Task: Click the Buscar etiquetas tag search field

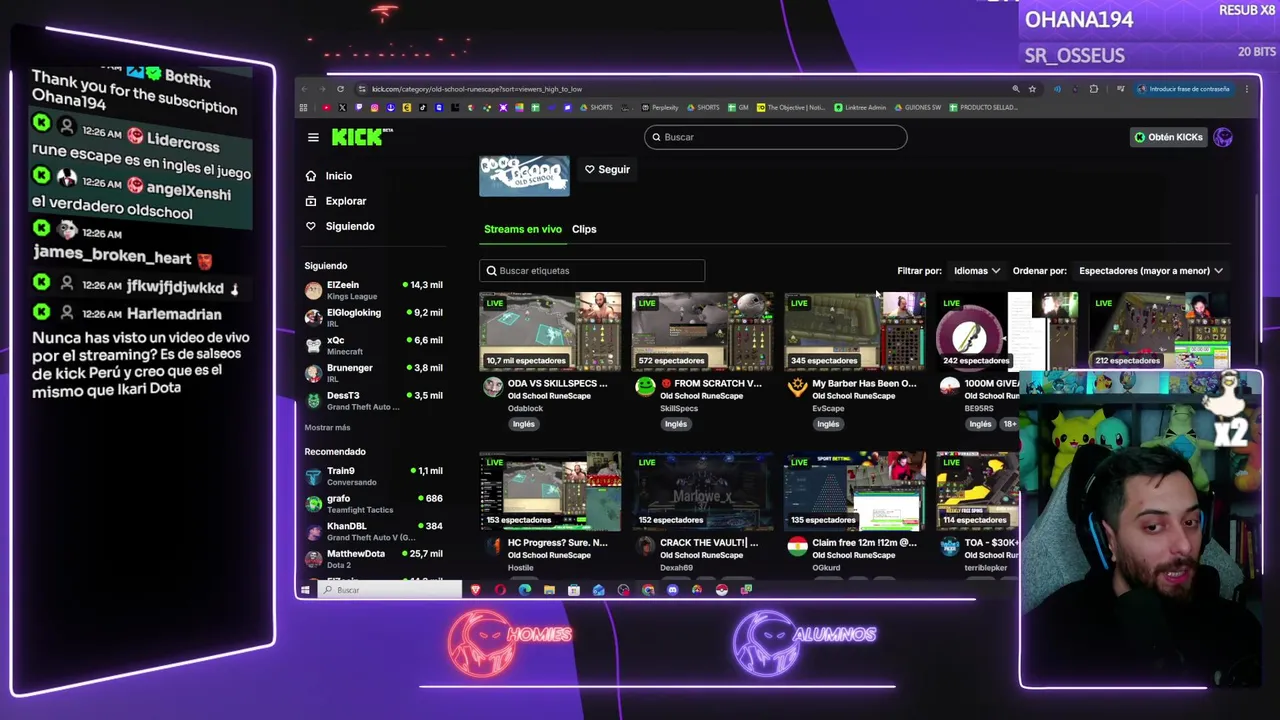Action: (592, 270)
